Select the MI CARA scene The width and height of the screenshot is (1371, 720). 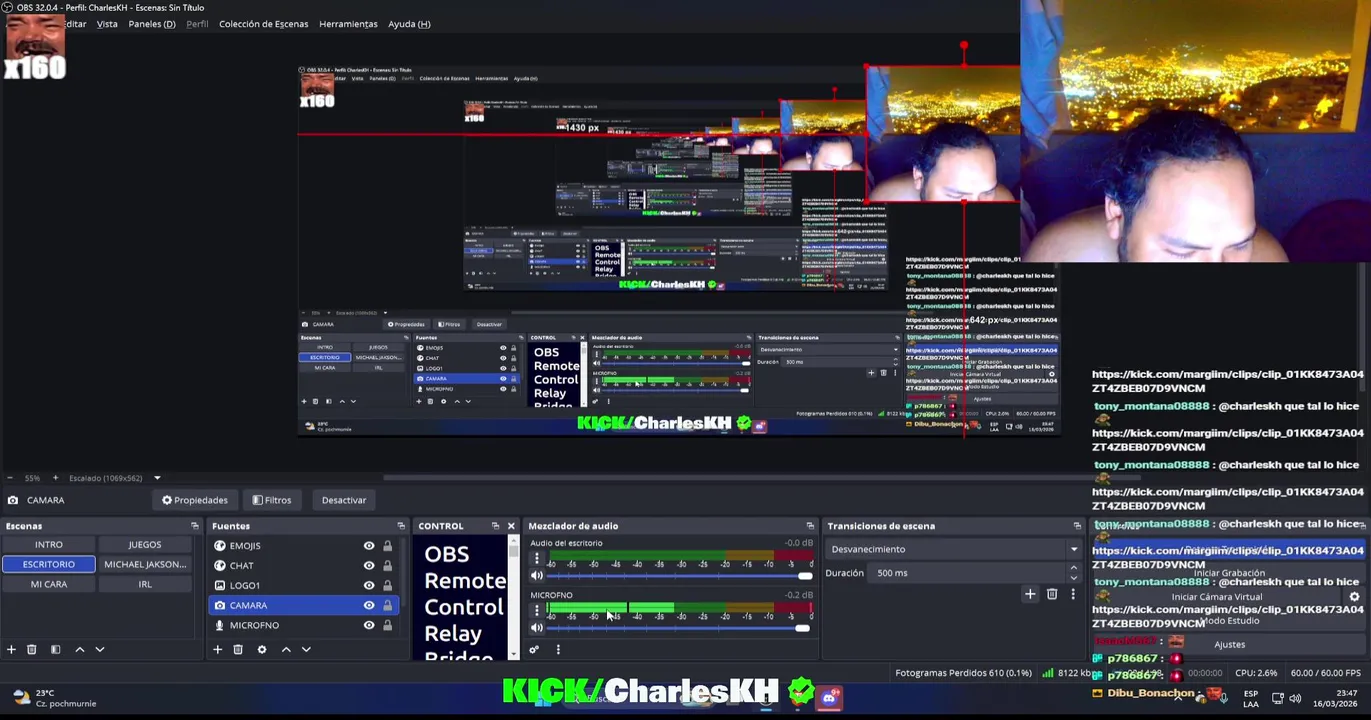(x=49, y=584)
